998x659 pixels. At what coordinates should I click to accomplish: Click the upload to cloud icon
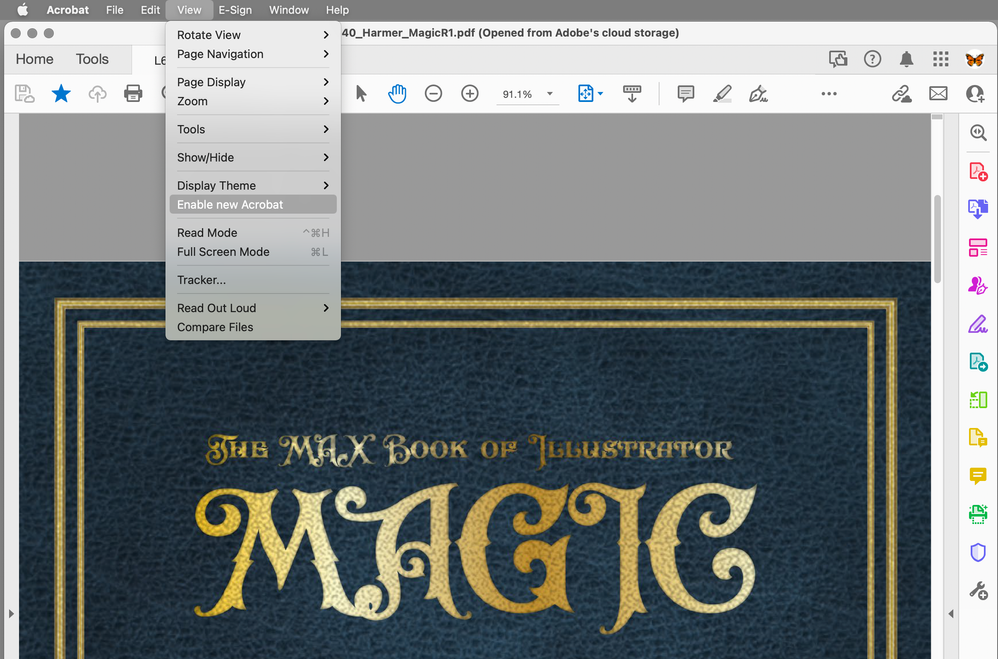(x=97, y=94)
